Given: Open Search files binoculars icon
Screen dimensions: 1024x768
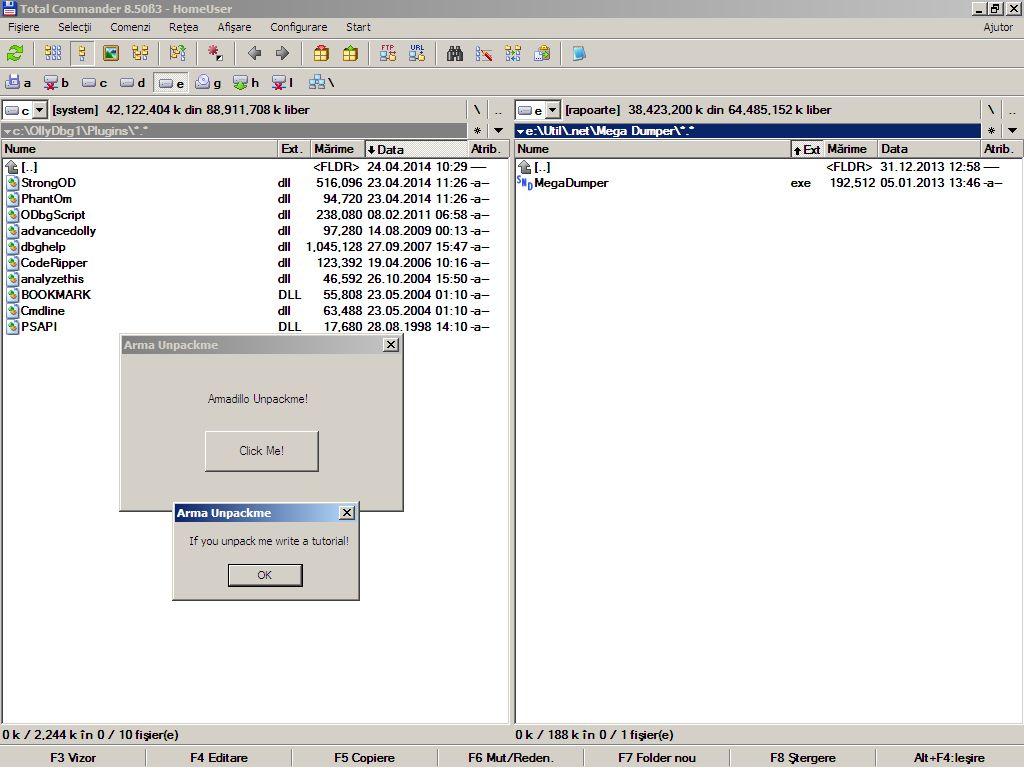Looking at the screenshot, I should point(455,53).
